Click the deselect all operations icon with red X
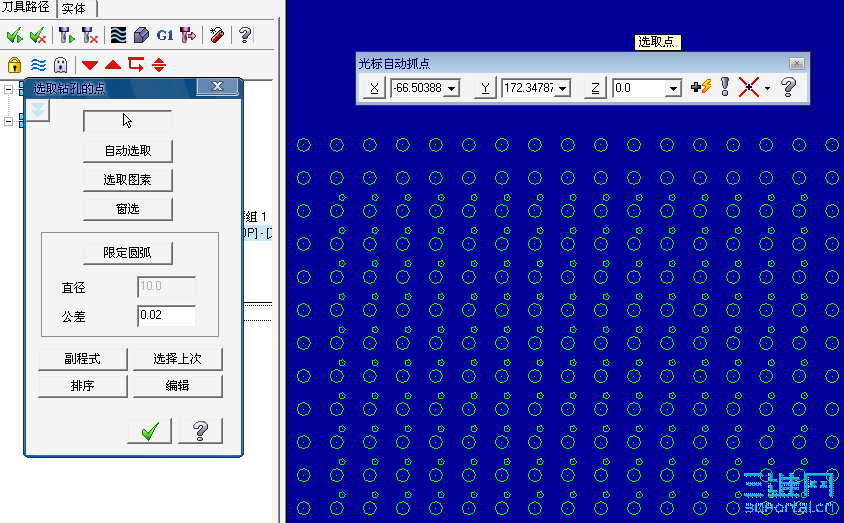The width and height of the screenshot is (844, 523). (38, 36)
